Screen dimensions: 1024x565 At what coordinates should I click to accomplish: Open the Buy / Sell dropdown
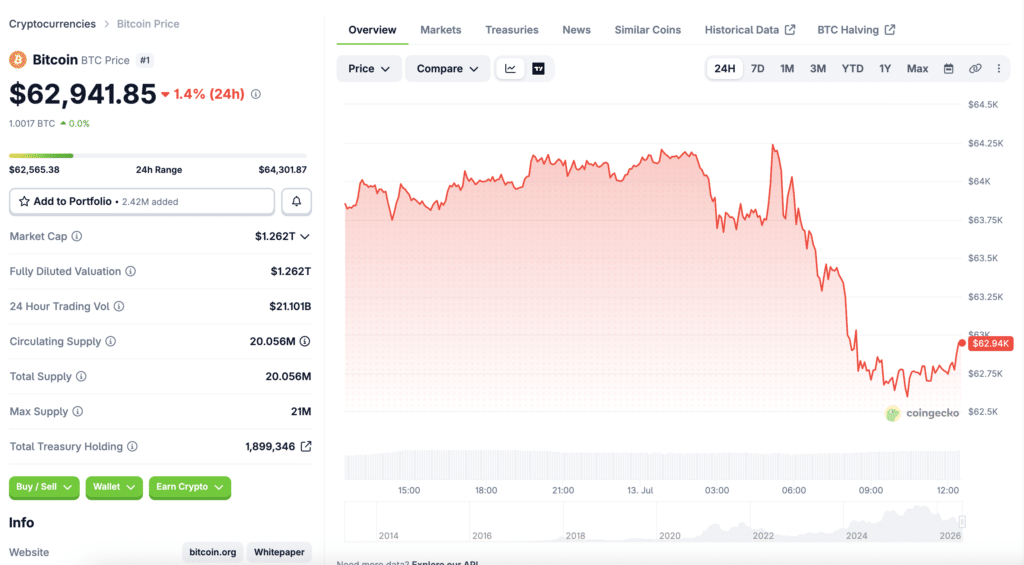[44, 487]
